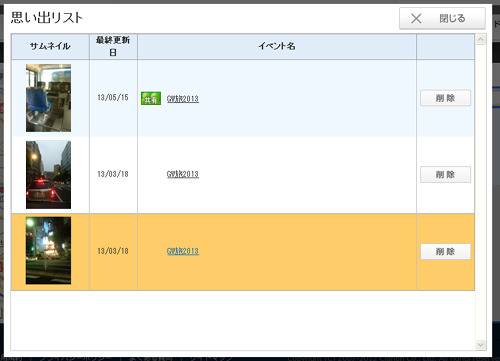This screenshot has height=361, width=500.
Task: Click the サムネイル column header
Action: click(50, 46)
